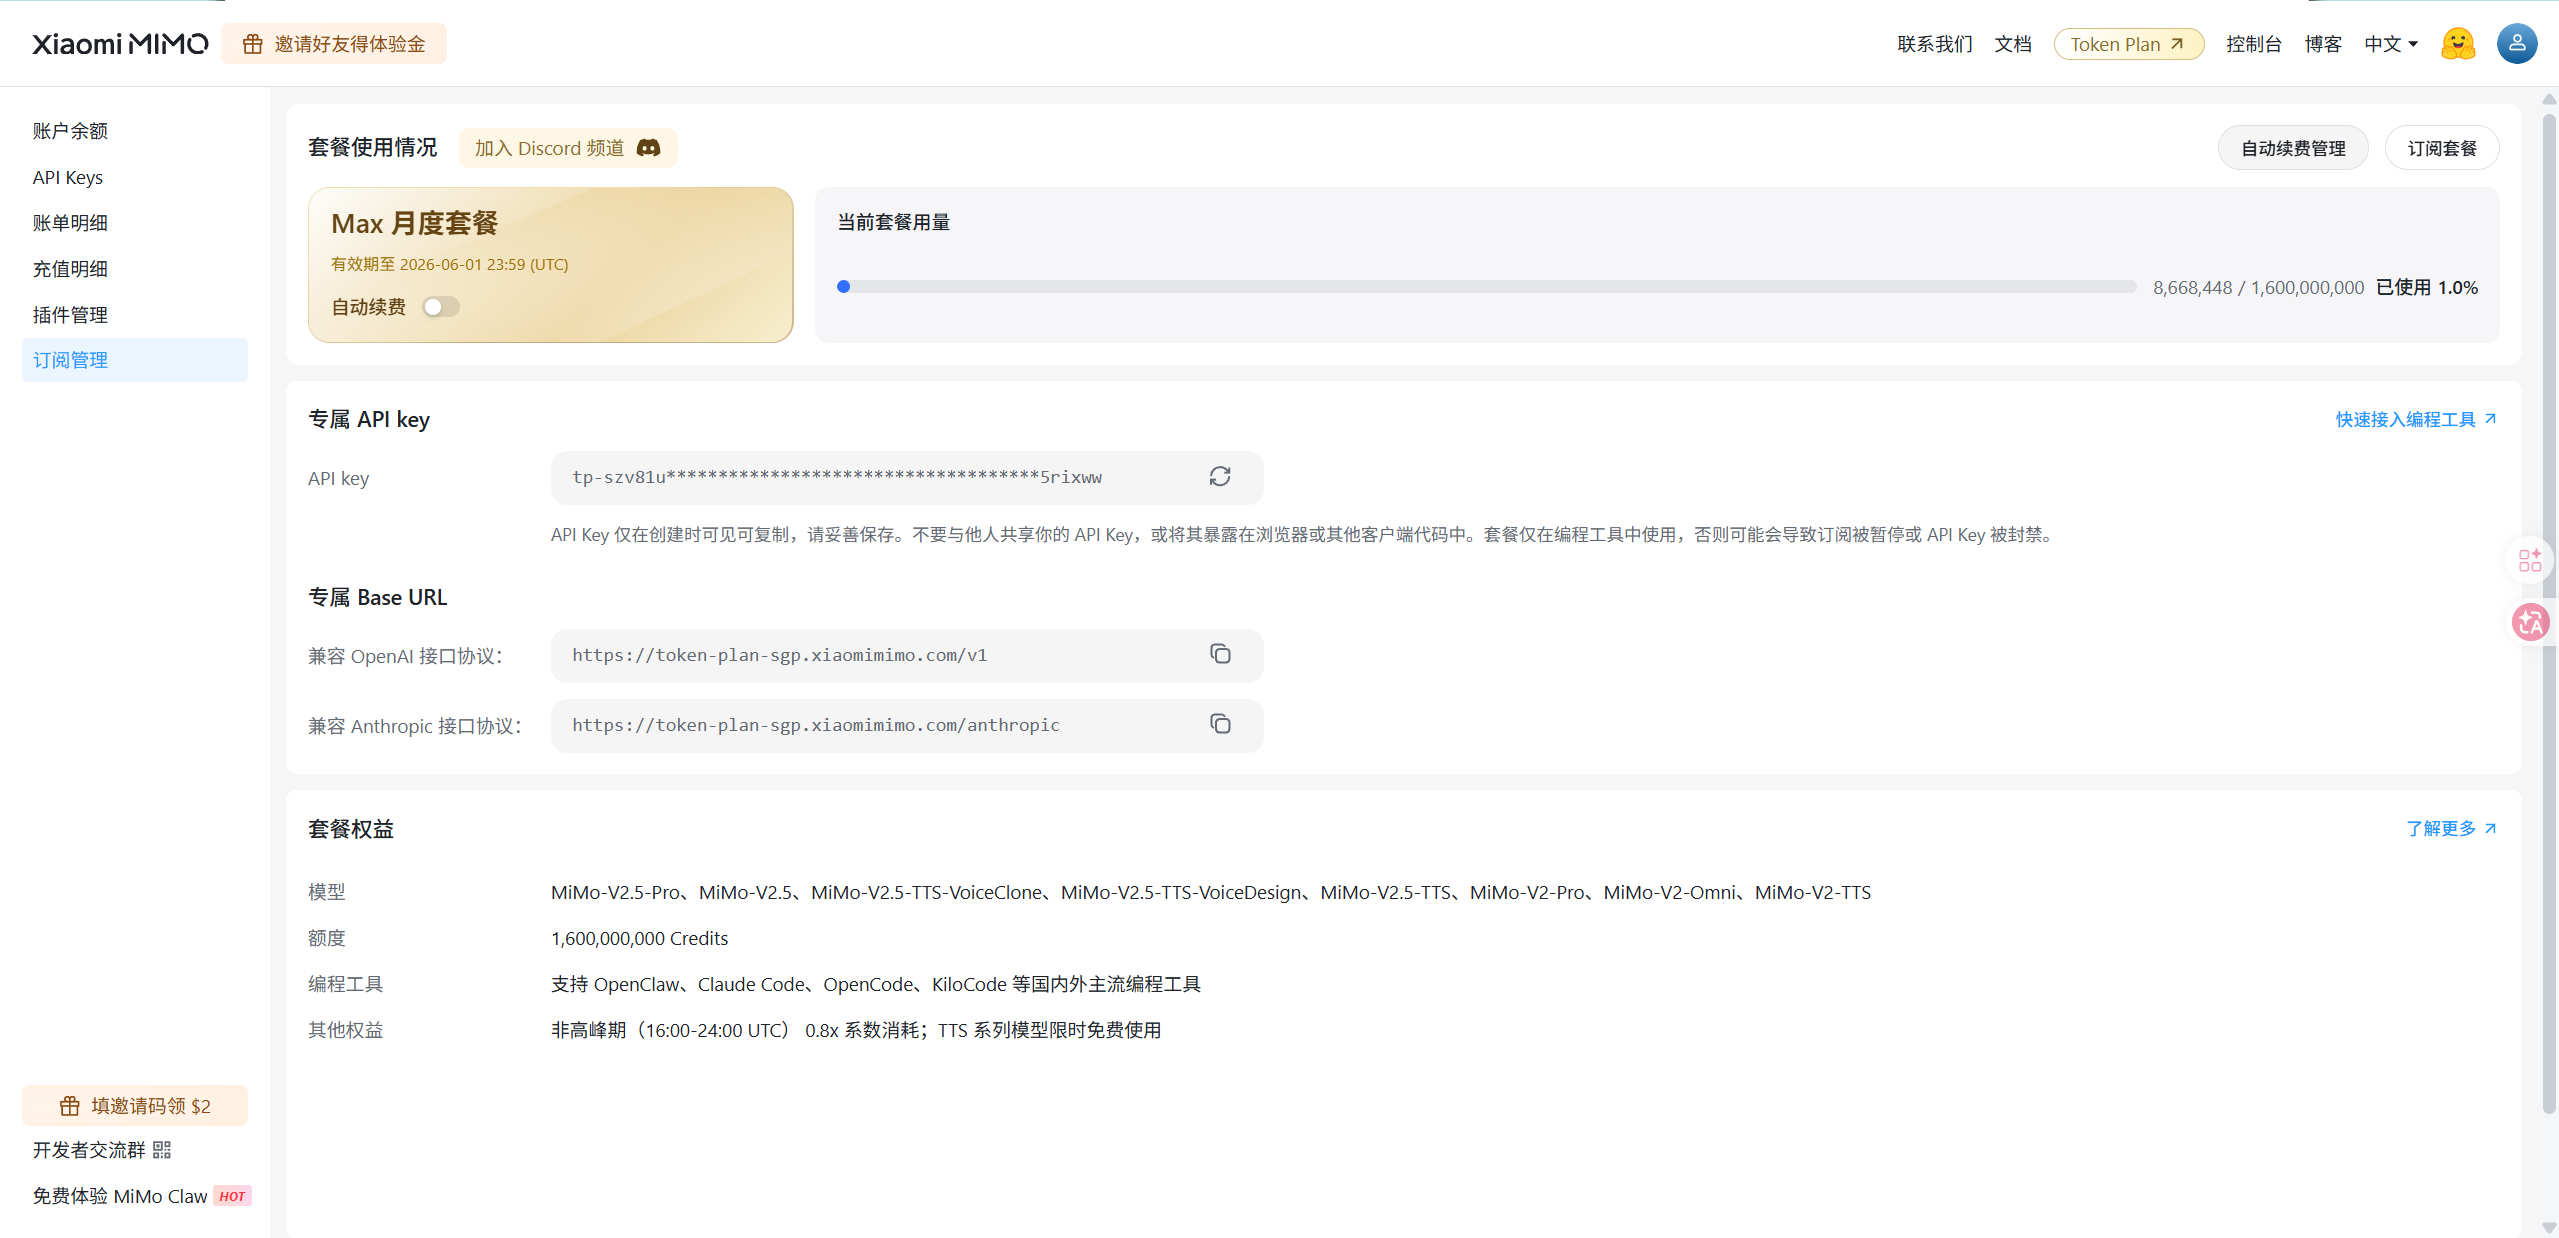2559x1238 pixels.
Task: Select 充值明细 in the sidebar
Action: tap(135, 269)
